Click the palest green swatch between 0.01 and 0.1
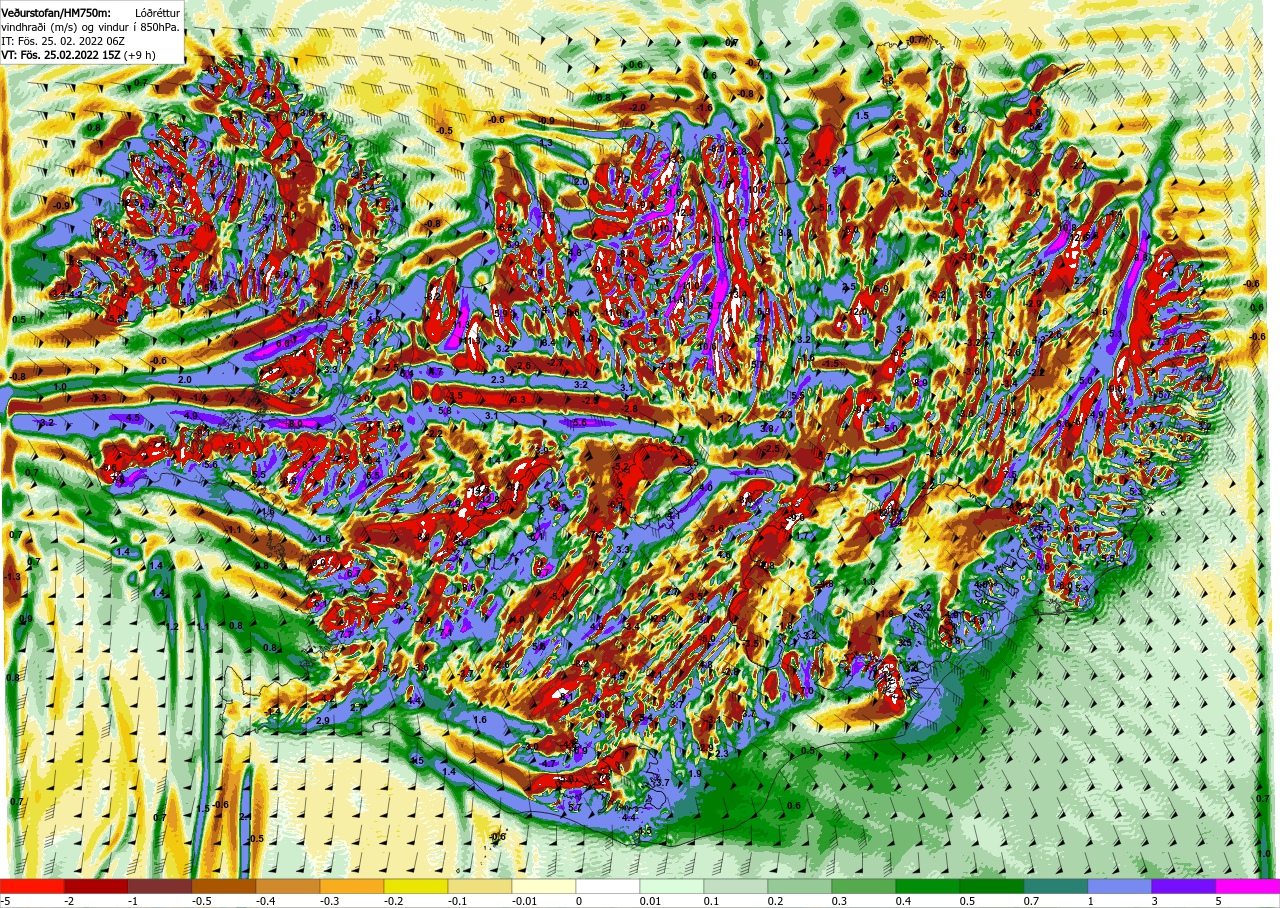This screenshot has width=1280, height=908. coord(672,886)
